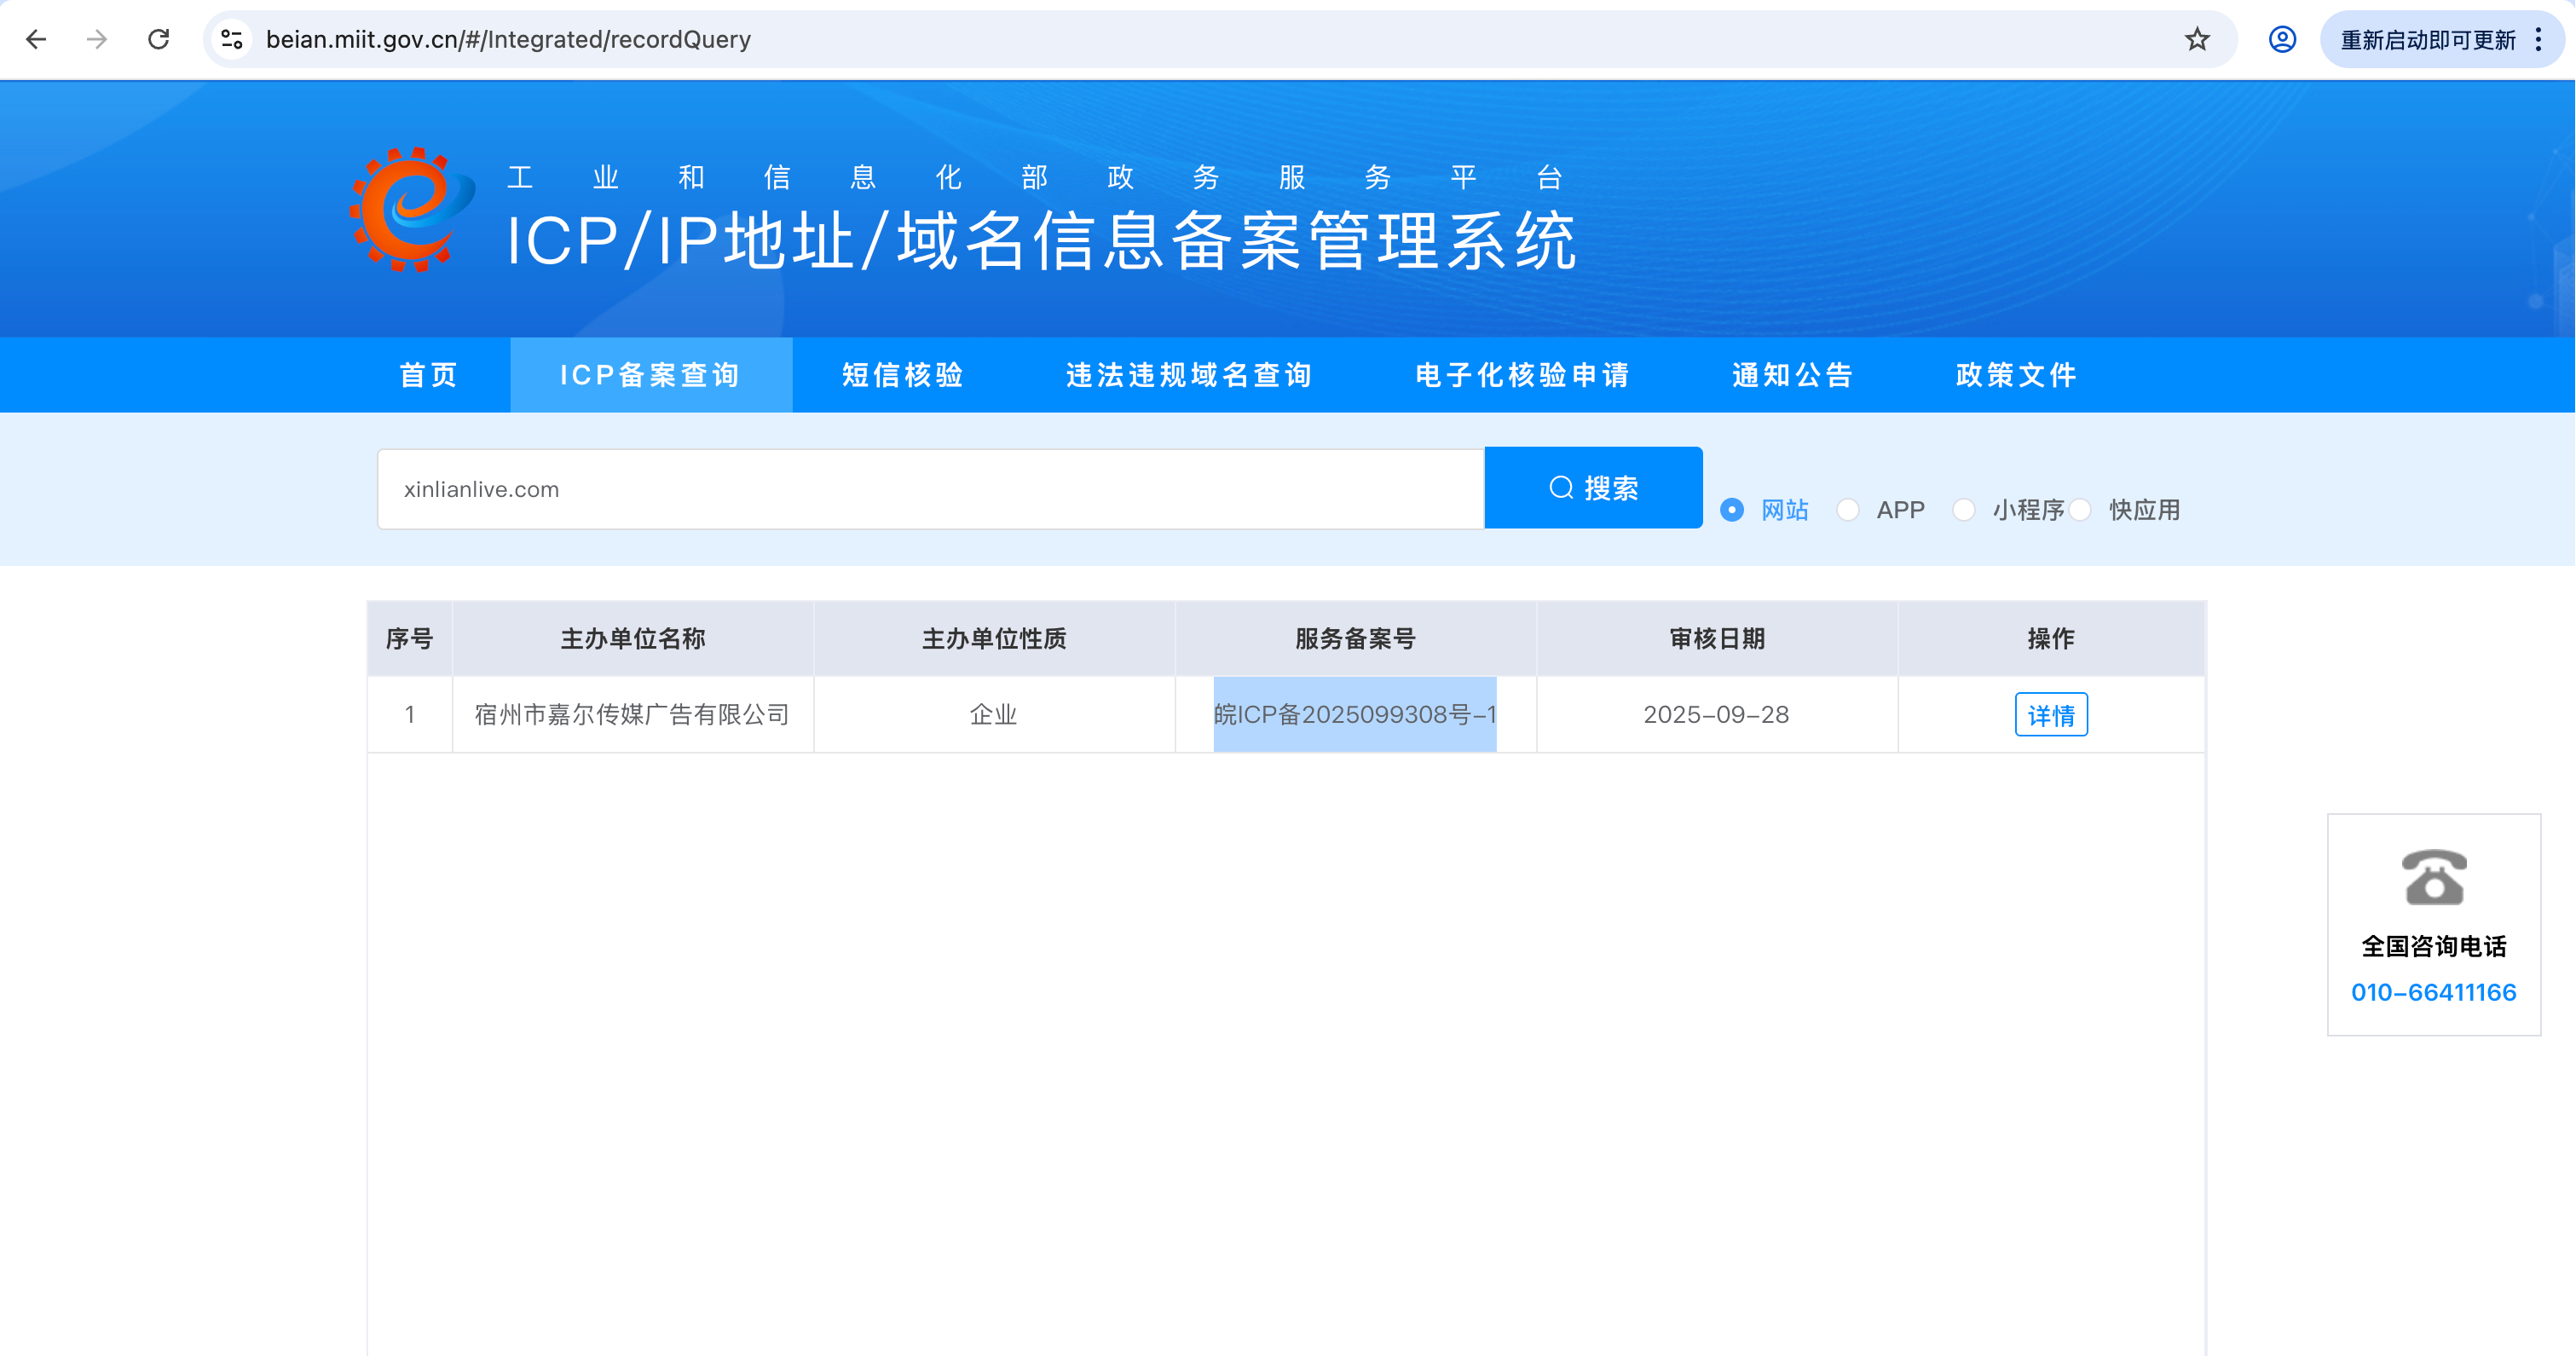Go to 首页 navigation tab
Screen dimensions: 2576x1357
pos(429,375)
